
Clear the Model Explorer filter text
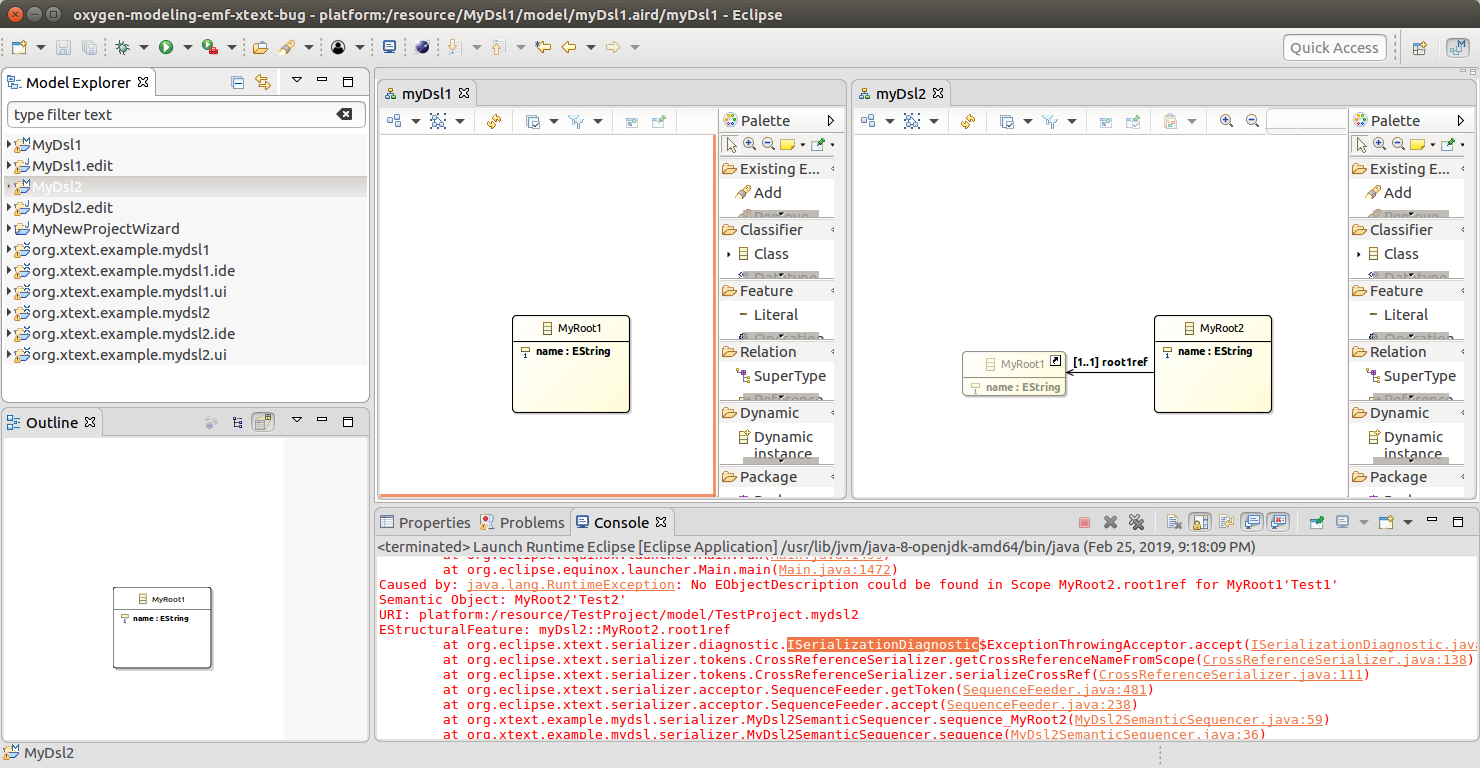point(345,114)
